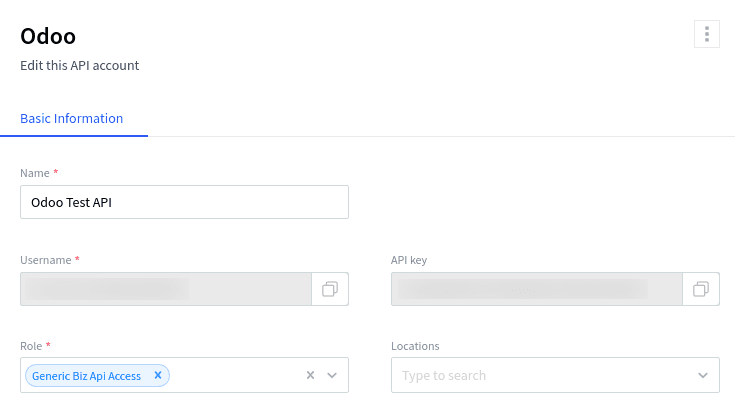Click the Locations field label

point(415,346)
